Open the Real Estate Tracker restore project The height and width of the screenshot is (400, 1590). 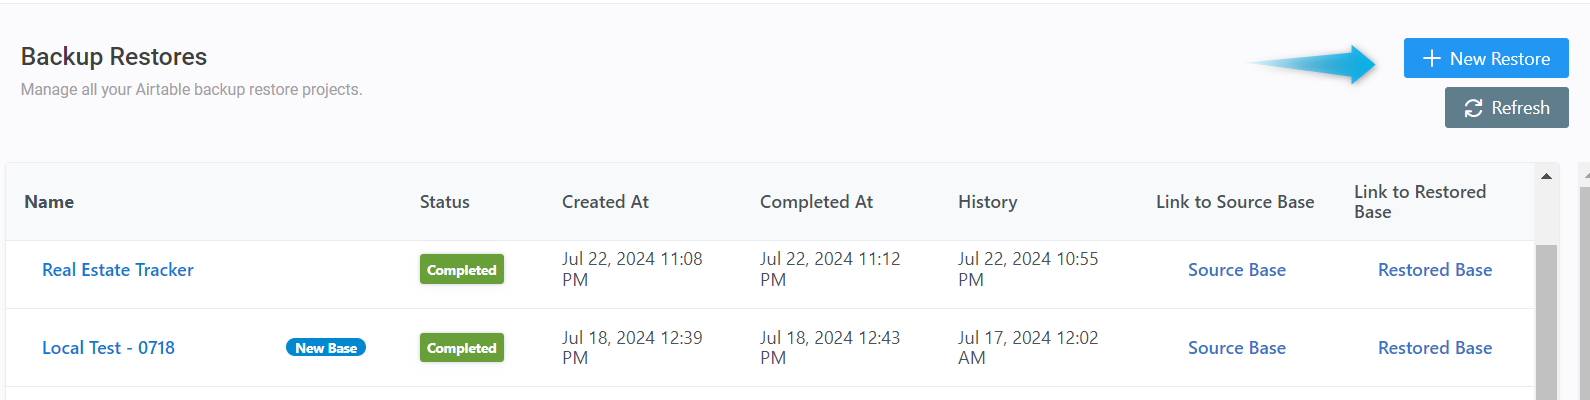(118, 270)
